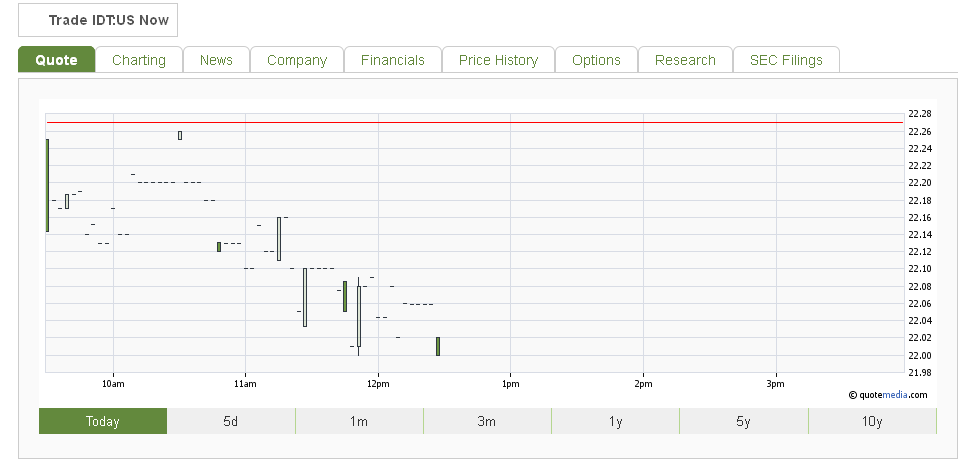Image resolution: width=964 pixels, height=471 pixels.
Task: Change chart range to 1y
Action: [615, 421]
